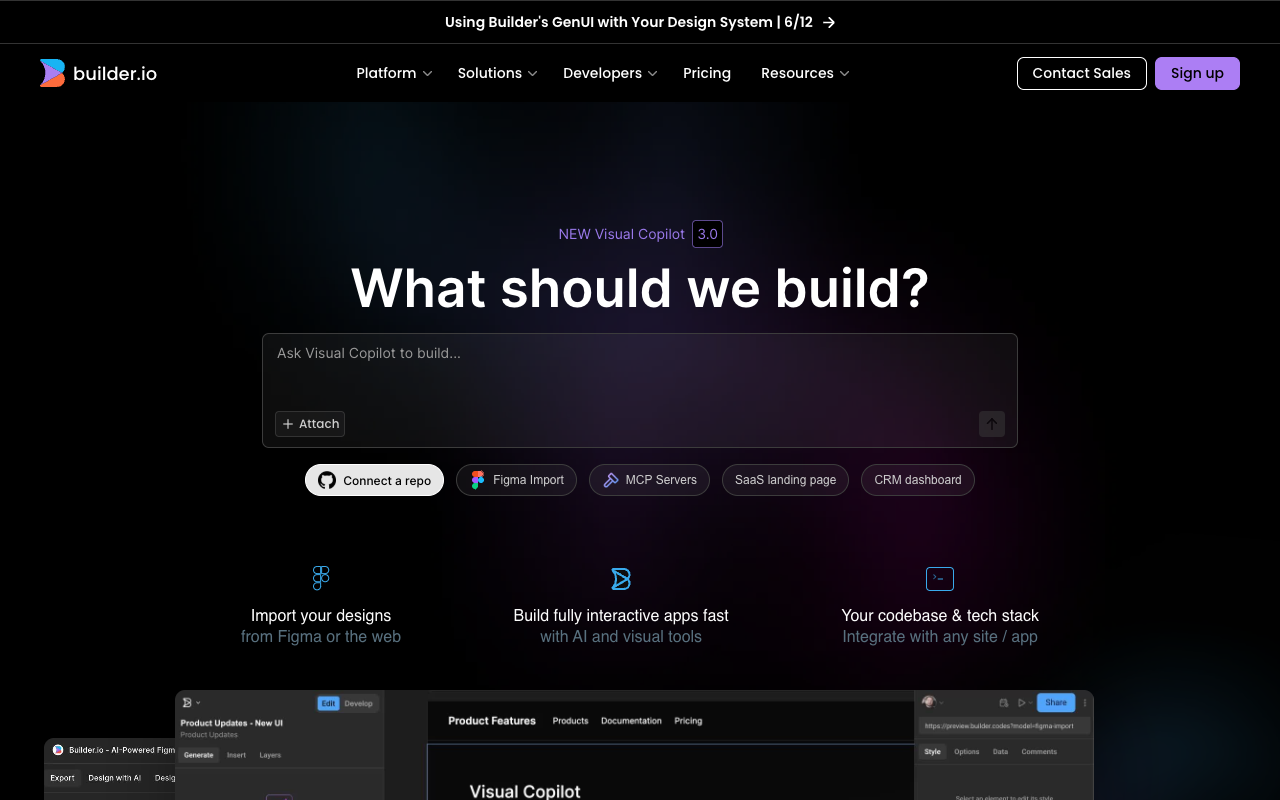Screen dimensions: 1280x800
Task: Open the GenUI announcement arrow link
Action: pos(829,22)
